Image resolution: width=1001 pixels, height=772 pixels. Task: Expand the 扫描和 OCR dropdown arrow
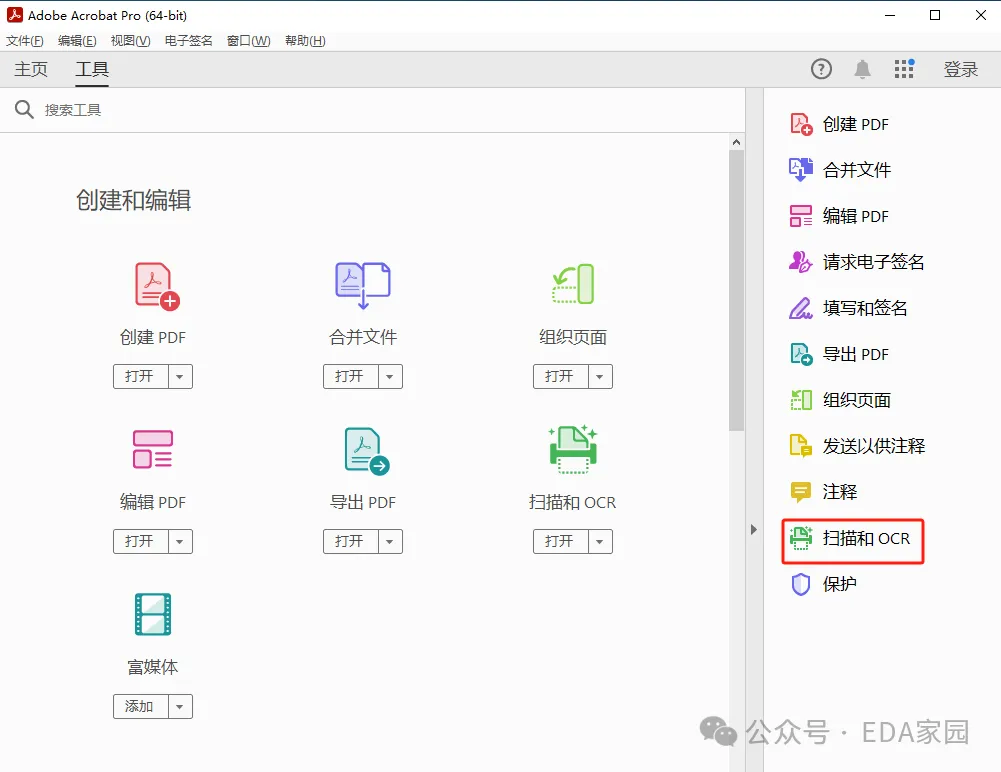(599, 541)
